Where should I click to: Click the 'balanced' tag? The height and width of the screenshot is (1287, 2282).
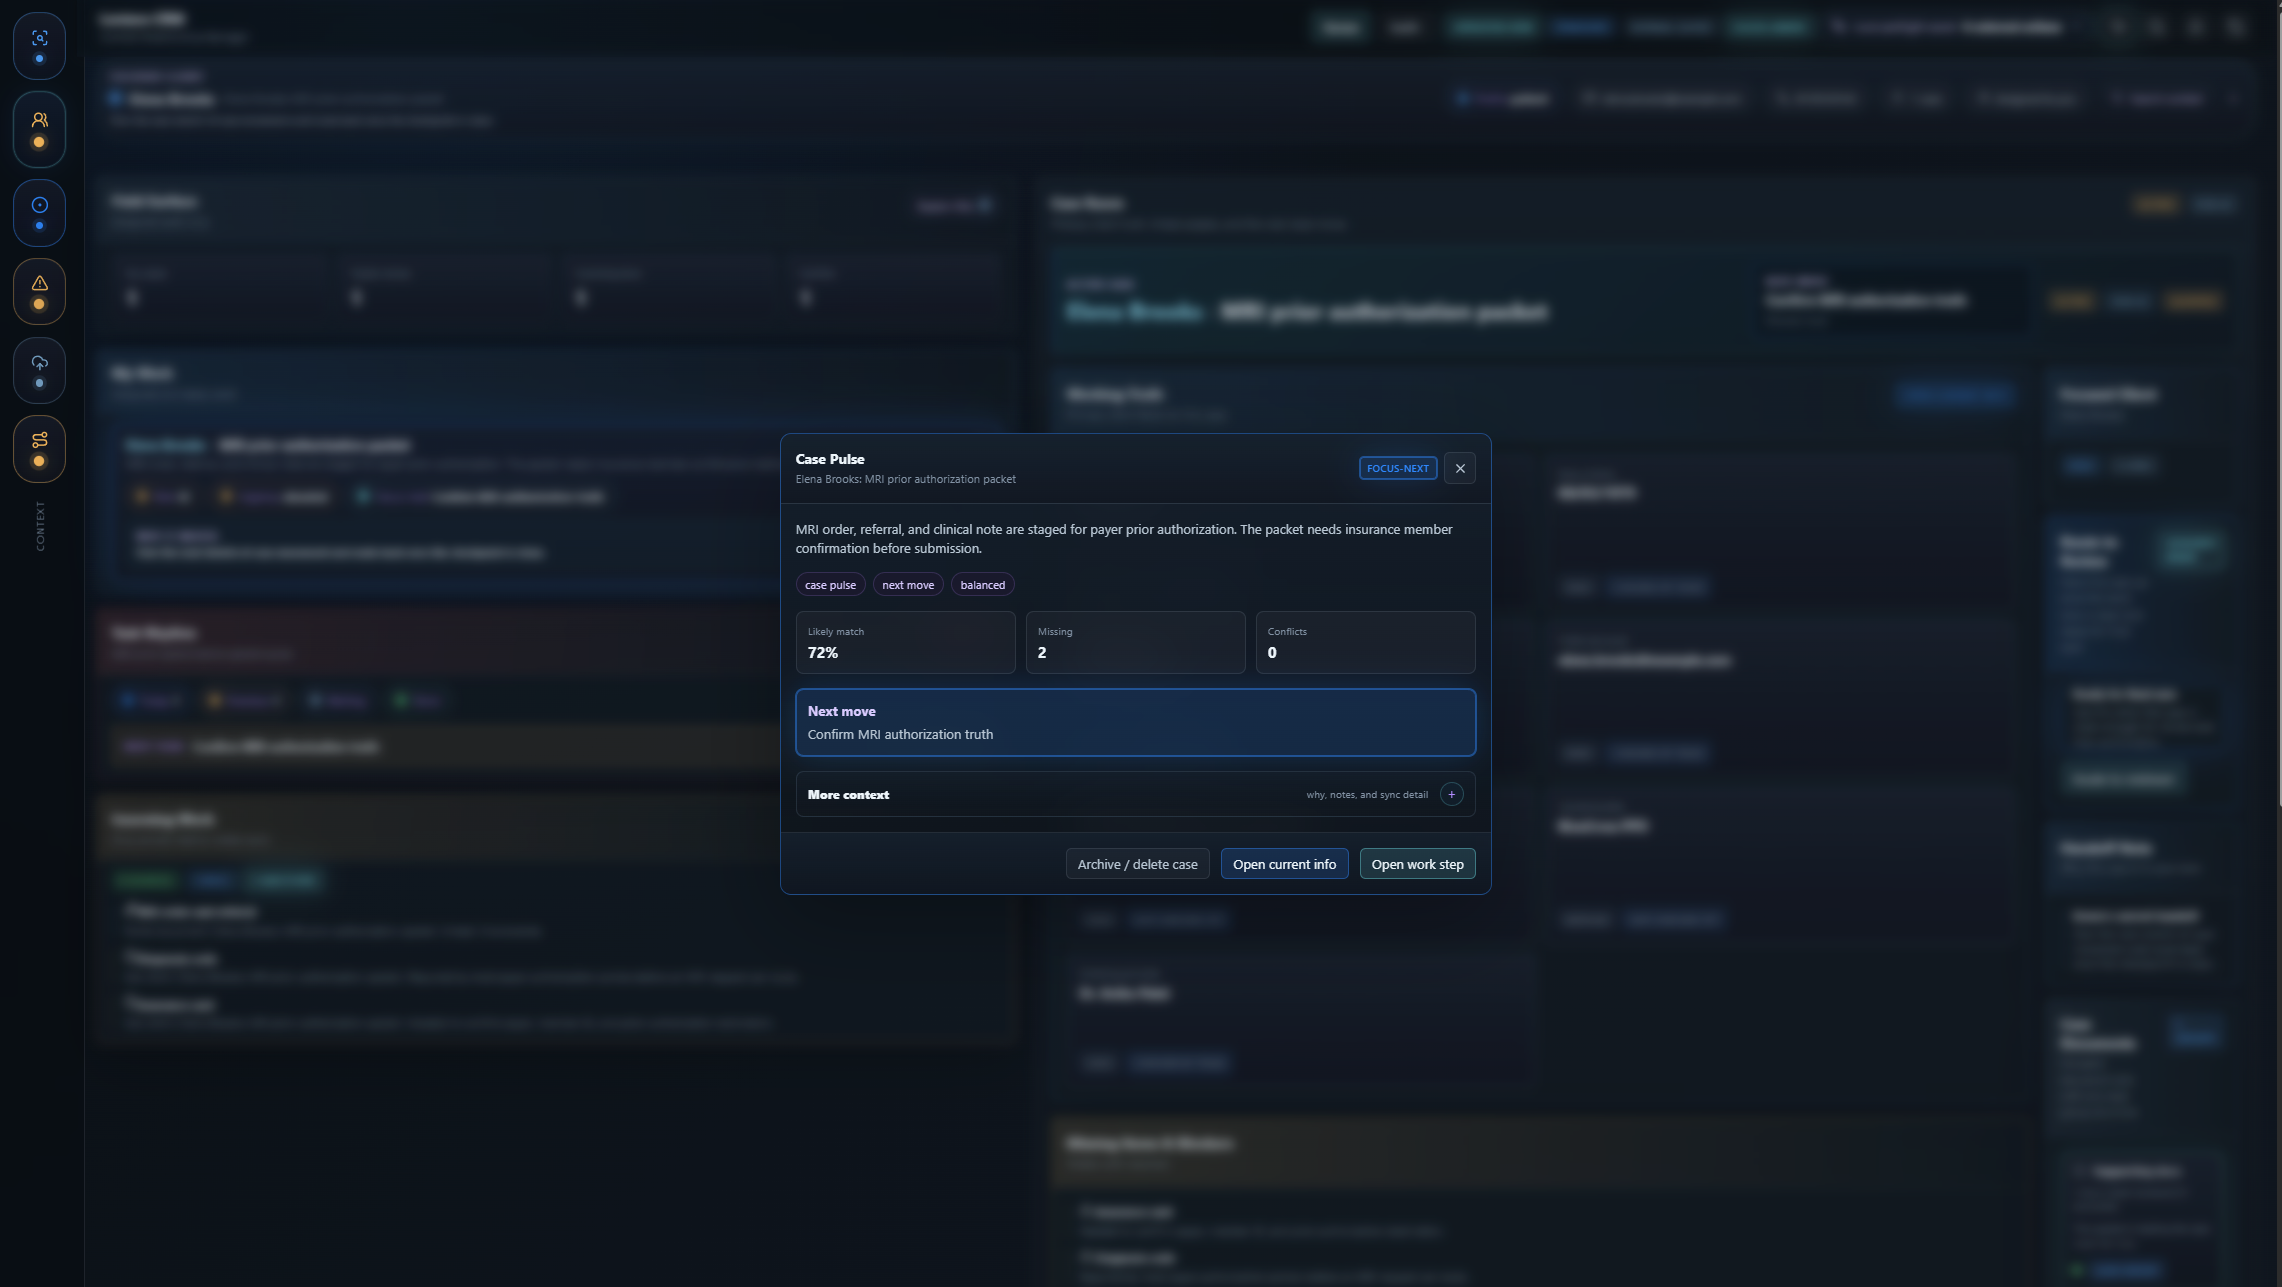pos(982,585)
